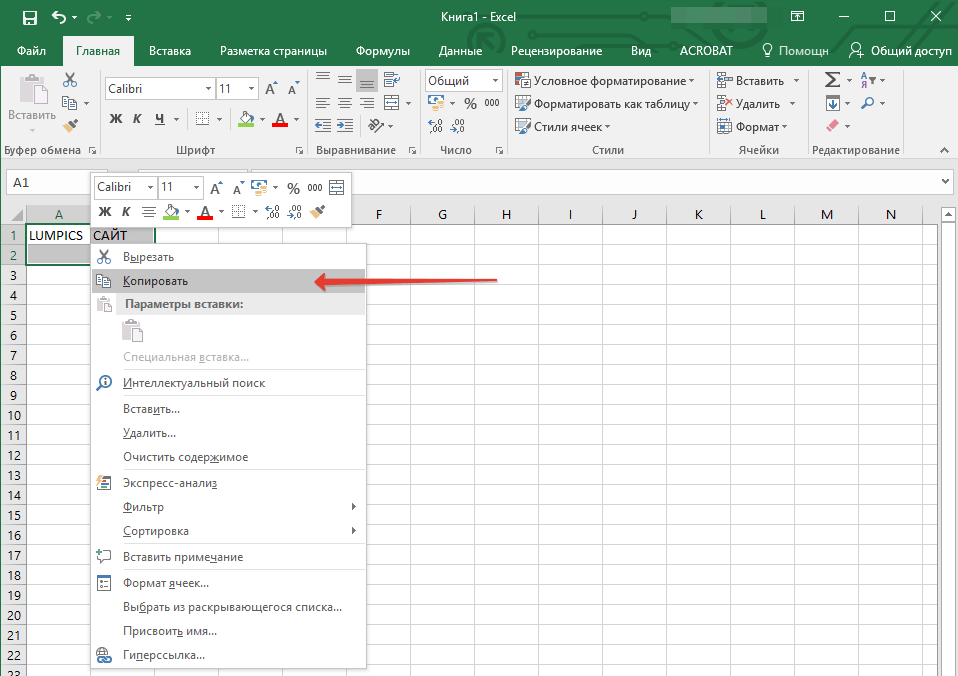The image size is (958, 676).
Task: Click the Format Painter brush in the ribbon clipboard group
Action: (x=70, y=126)
